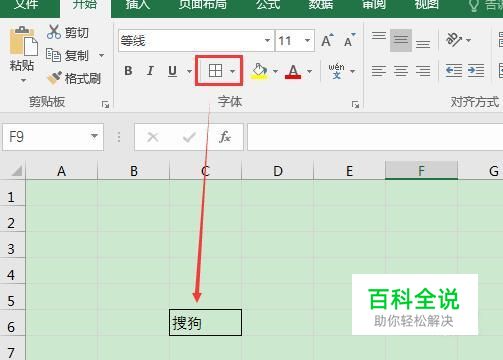503x360 pixels.
Task: Select cell containing 搜狗
Action: (205, 323)
